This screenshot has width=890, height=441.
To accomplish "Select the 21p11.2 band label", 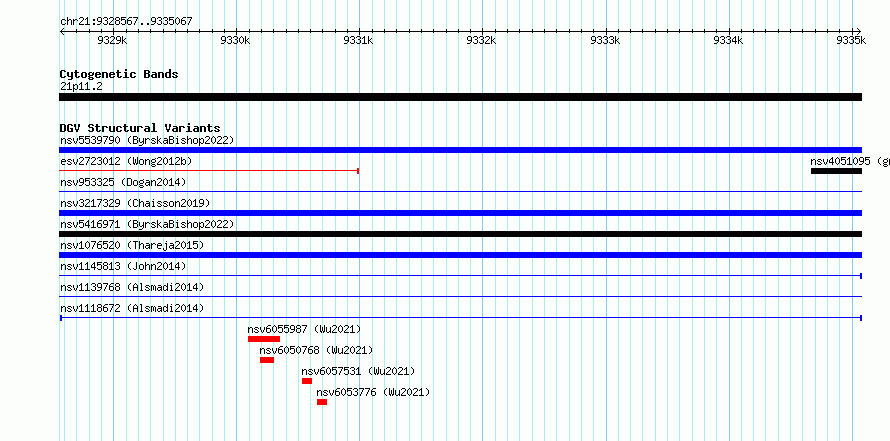I will click(81, 87).
